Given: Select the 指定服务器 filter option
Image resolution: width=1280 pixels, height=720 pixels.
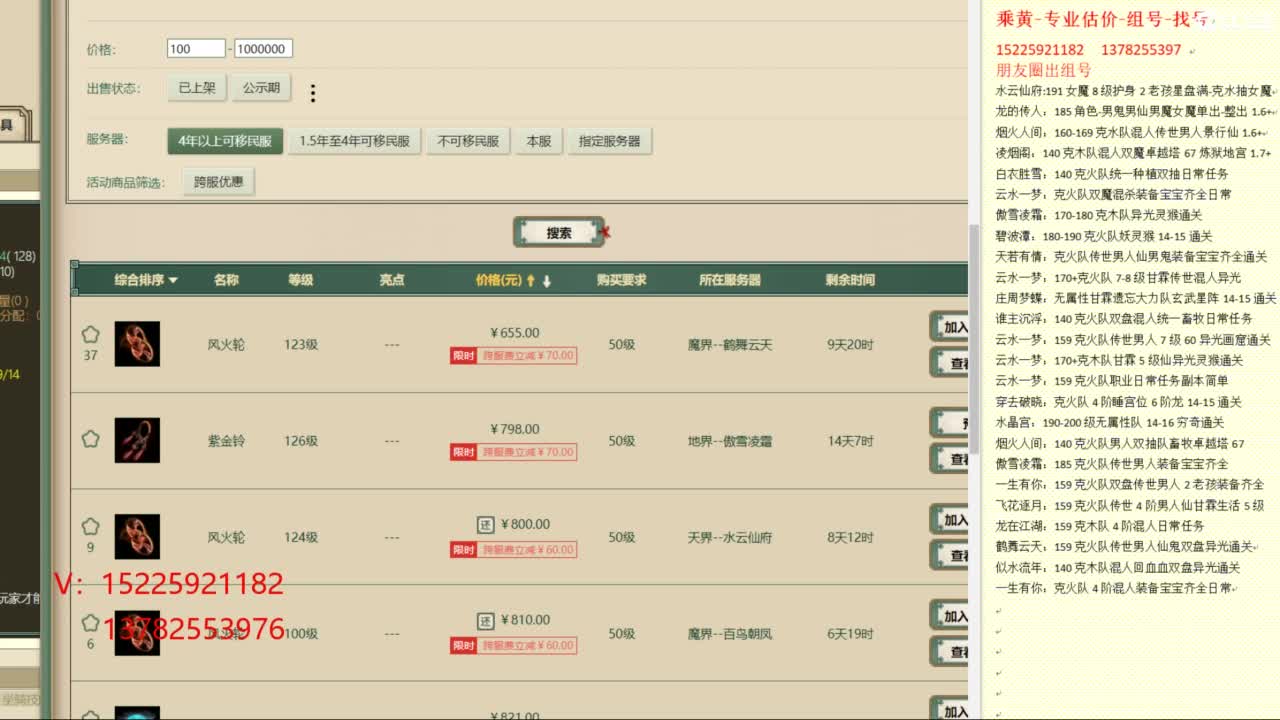Looking at the screenshot, I should point(609,141).
